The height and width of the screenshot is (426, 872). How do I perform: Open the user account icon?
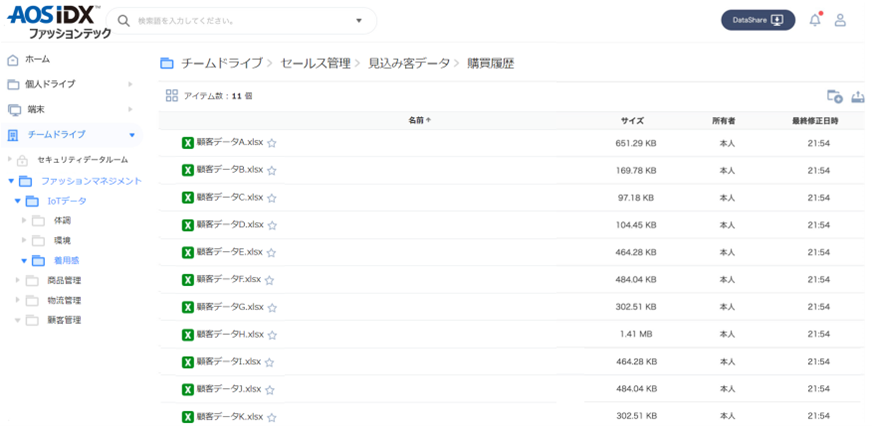(840, 20)
